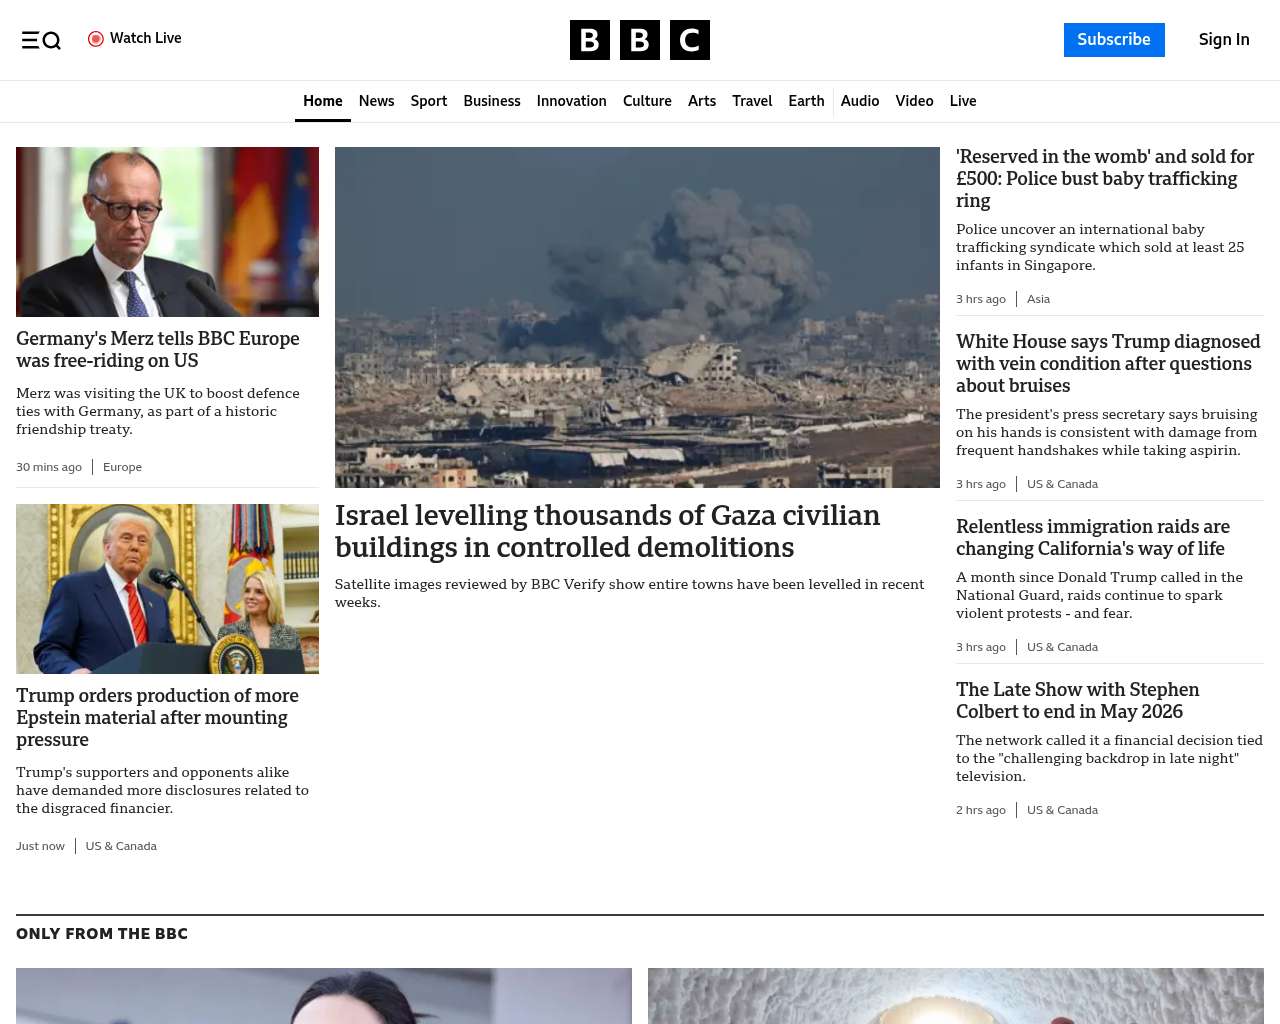
Task: Click 'Just now' timestamp
Action: click(40, 846)
